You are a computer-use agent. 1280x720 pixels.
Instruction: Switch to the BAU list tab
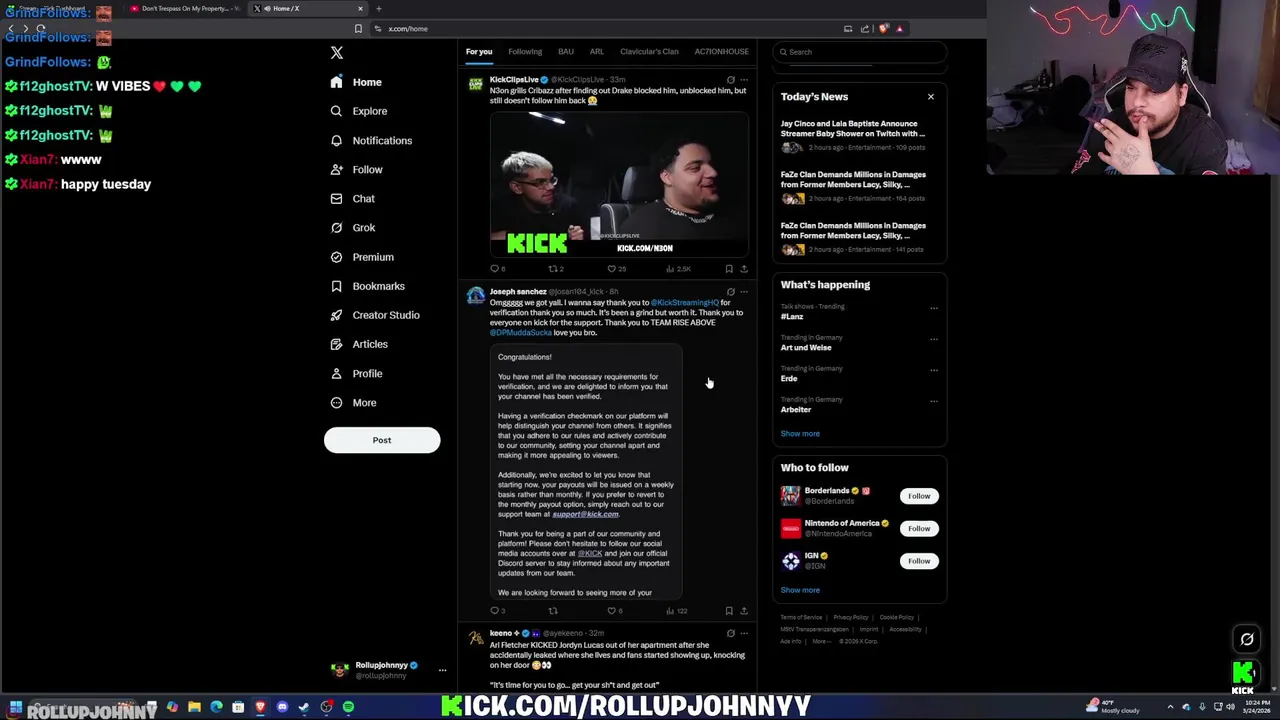click(x=566, y=51)
